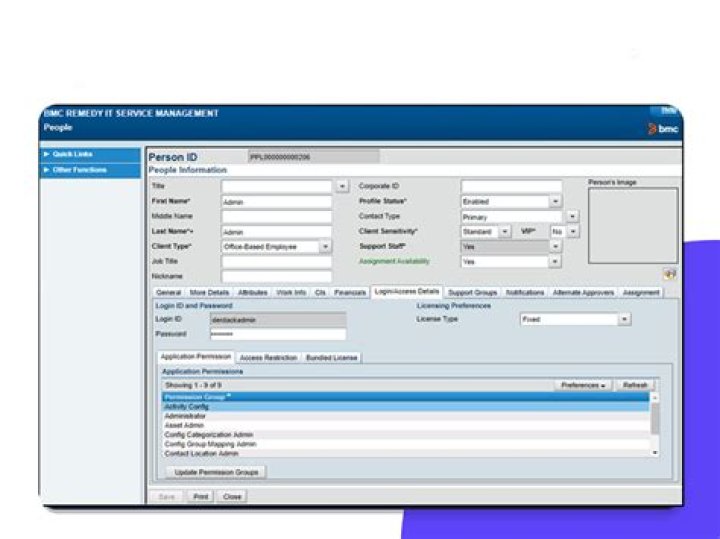The height and width of the screenshot is (539, 720).
Task: Click the Print button
Action: click(201, 497)
